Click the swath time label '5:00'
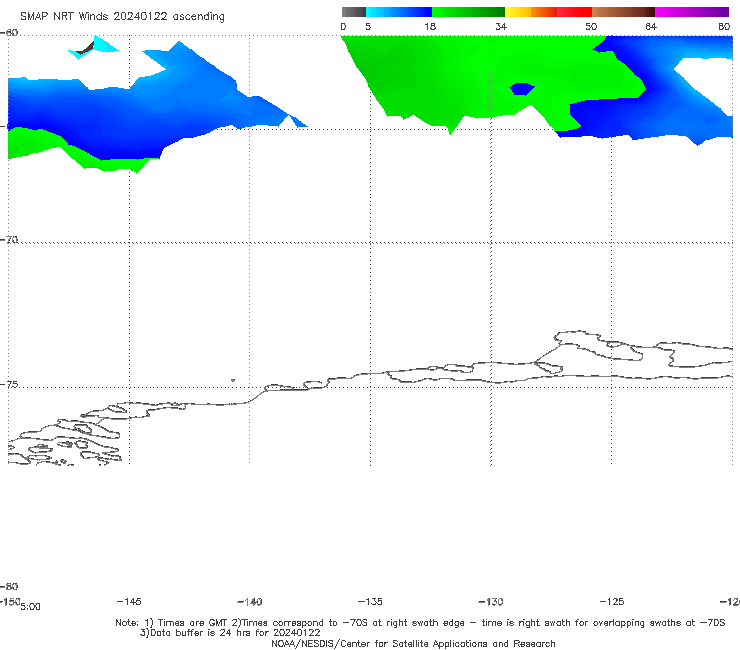The width and height of the screenshot is (740, 650). [x=30, y=607]
